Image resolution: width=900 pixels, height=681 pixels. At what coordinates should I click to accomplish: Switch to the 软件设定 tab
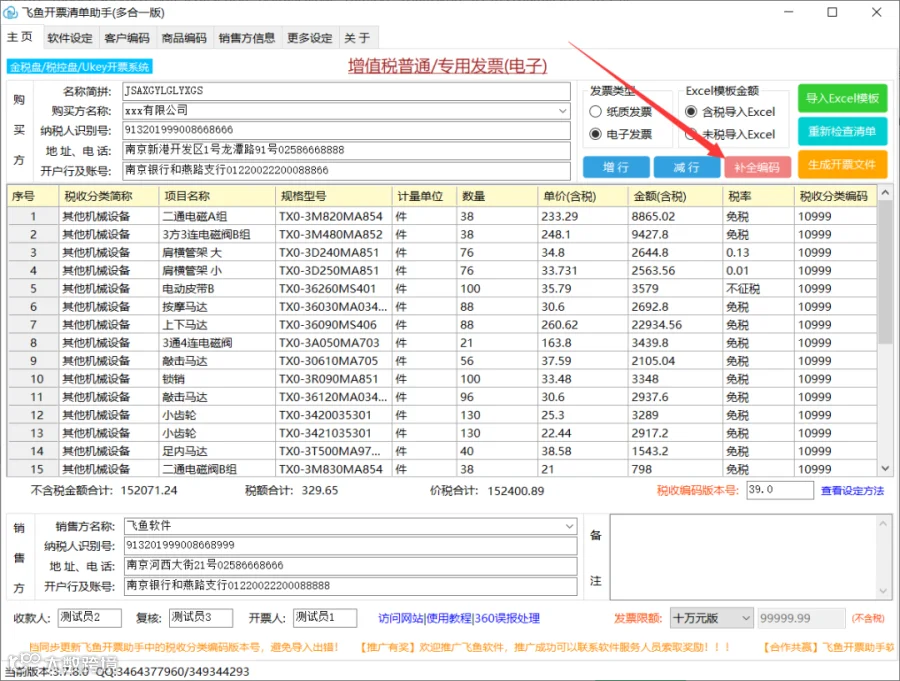[70, 38]
